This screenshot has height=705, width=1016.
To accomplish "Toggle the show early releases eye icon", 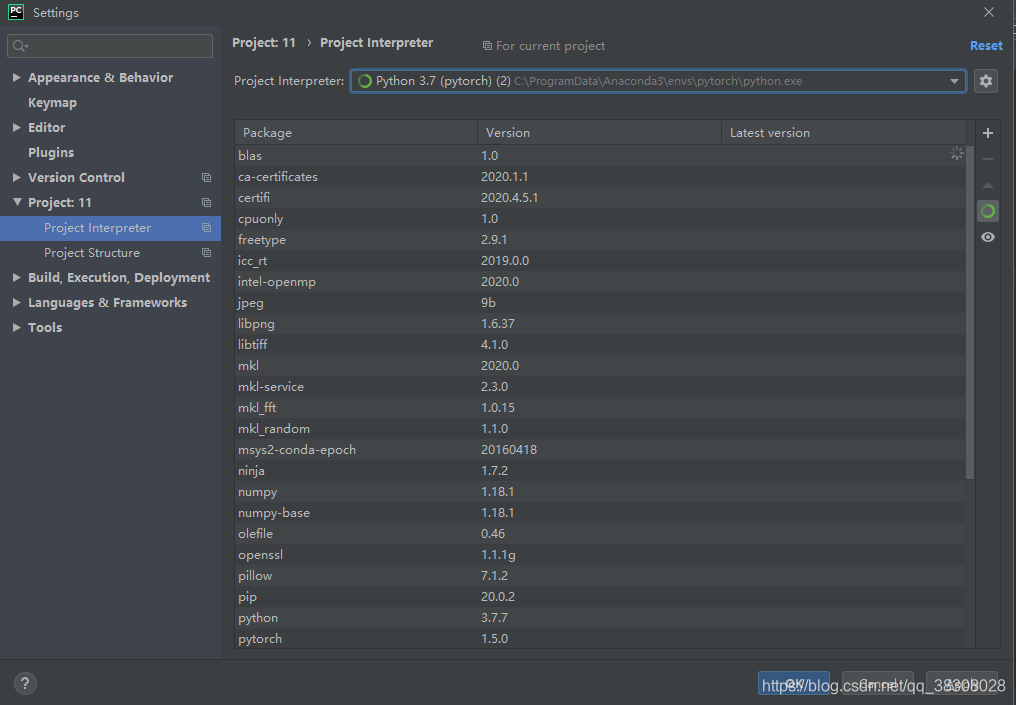I will [987, 237].
